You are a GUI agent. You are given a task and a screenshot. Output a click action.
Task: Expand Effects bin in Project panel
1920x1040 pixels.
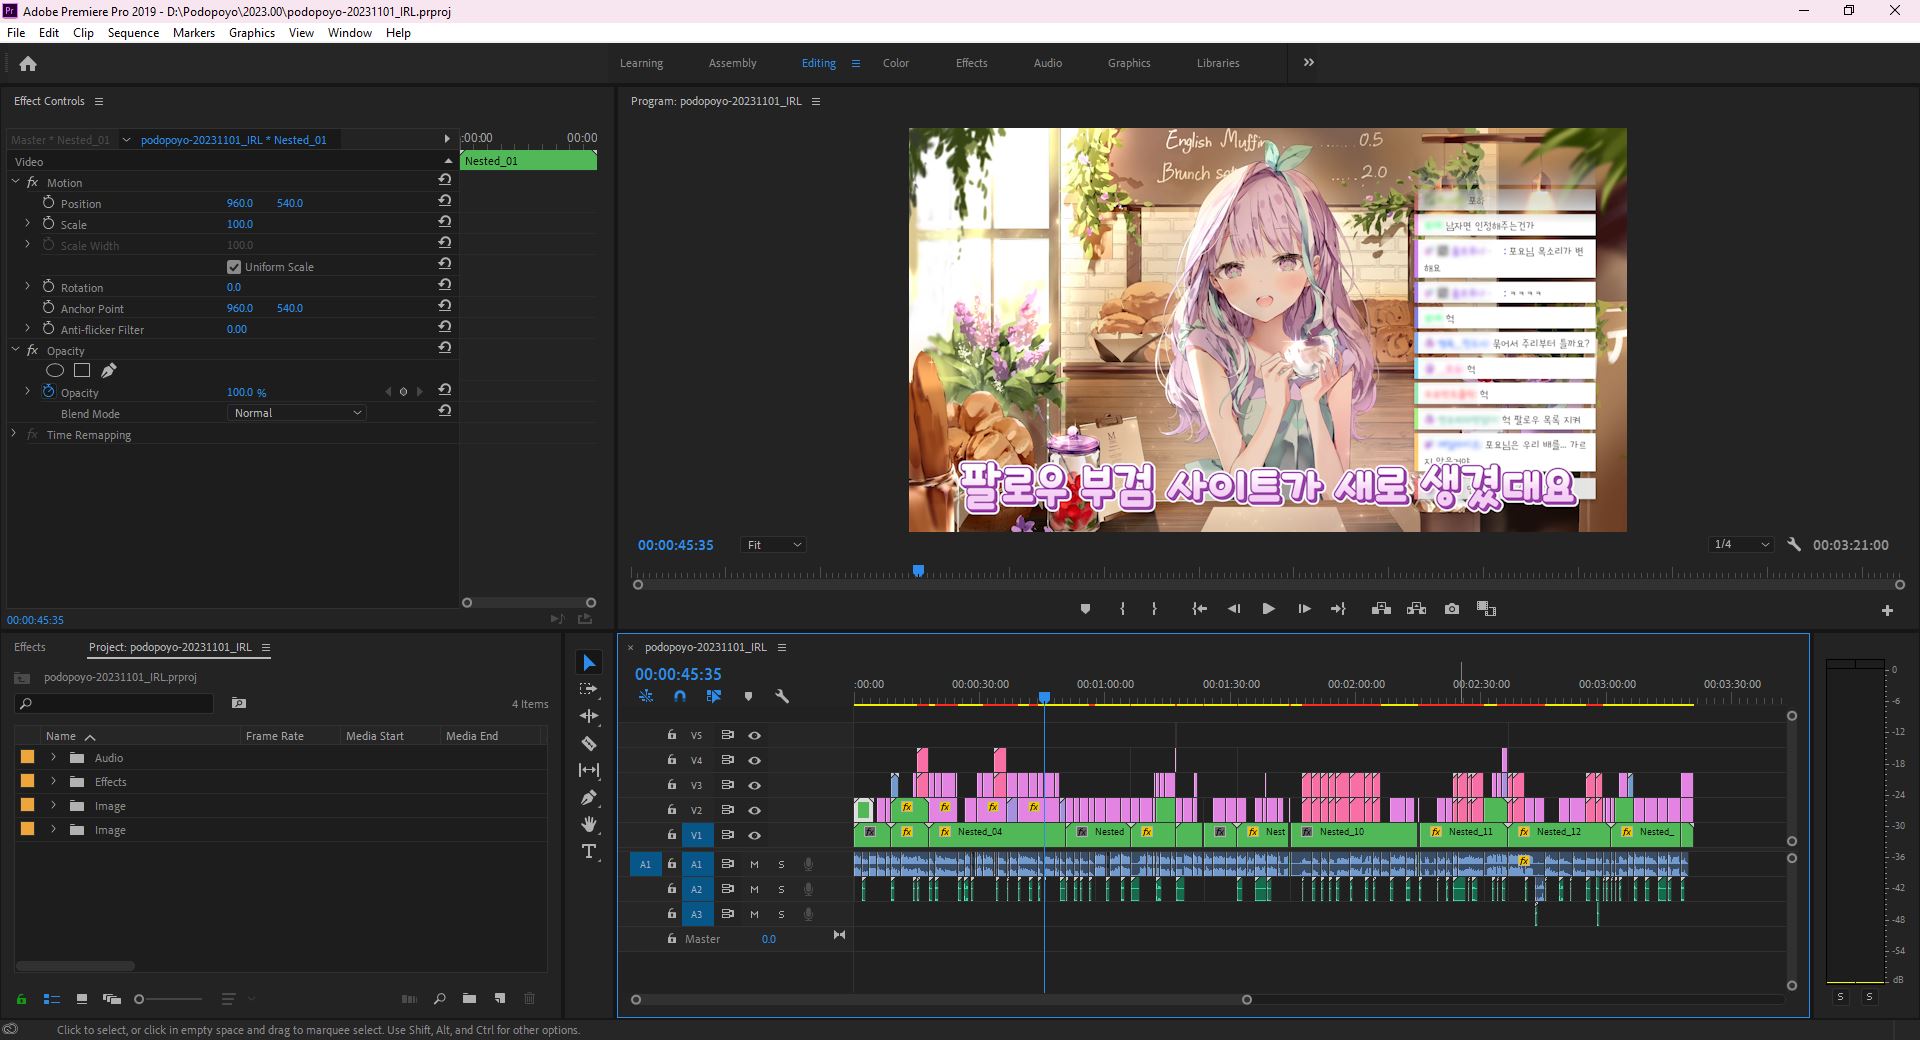pos(54,781)
